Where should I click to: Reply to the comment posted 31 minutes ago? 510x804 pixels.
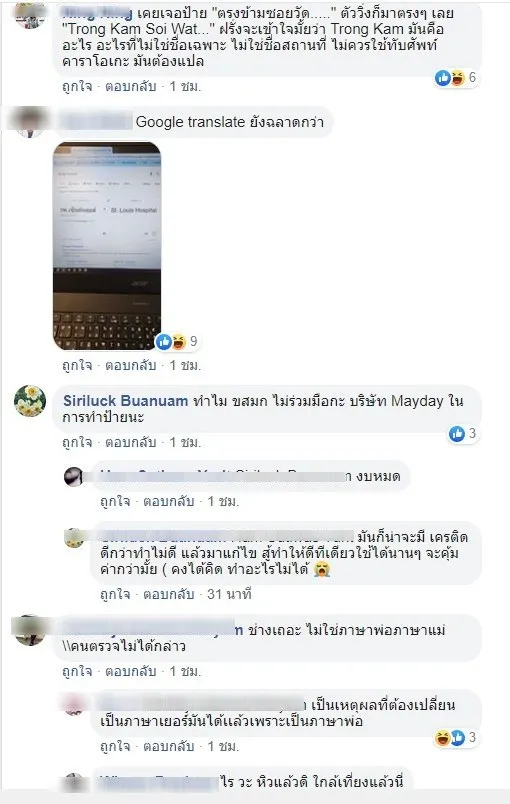(x=169, y=594)
